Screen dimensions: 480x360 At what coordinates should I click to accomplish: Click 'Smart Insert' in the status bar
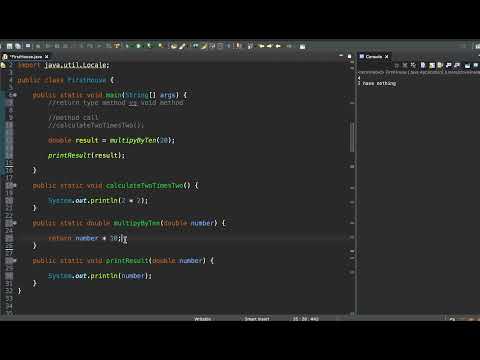pos(257,319)
